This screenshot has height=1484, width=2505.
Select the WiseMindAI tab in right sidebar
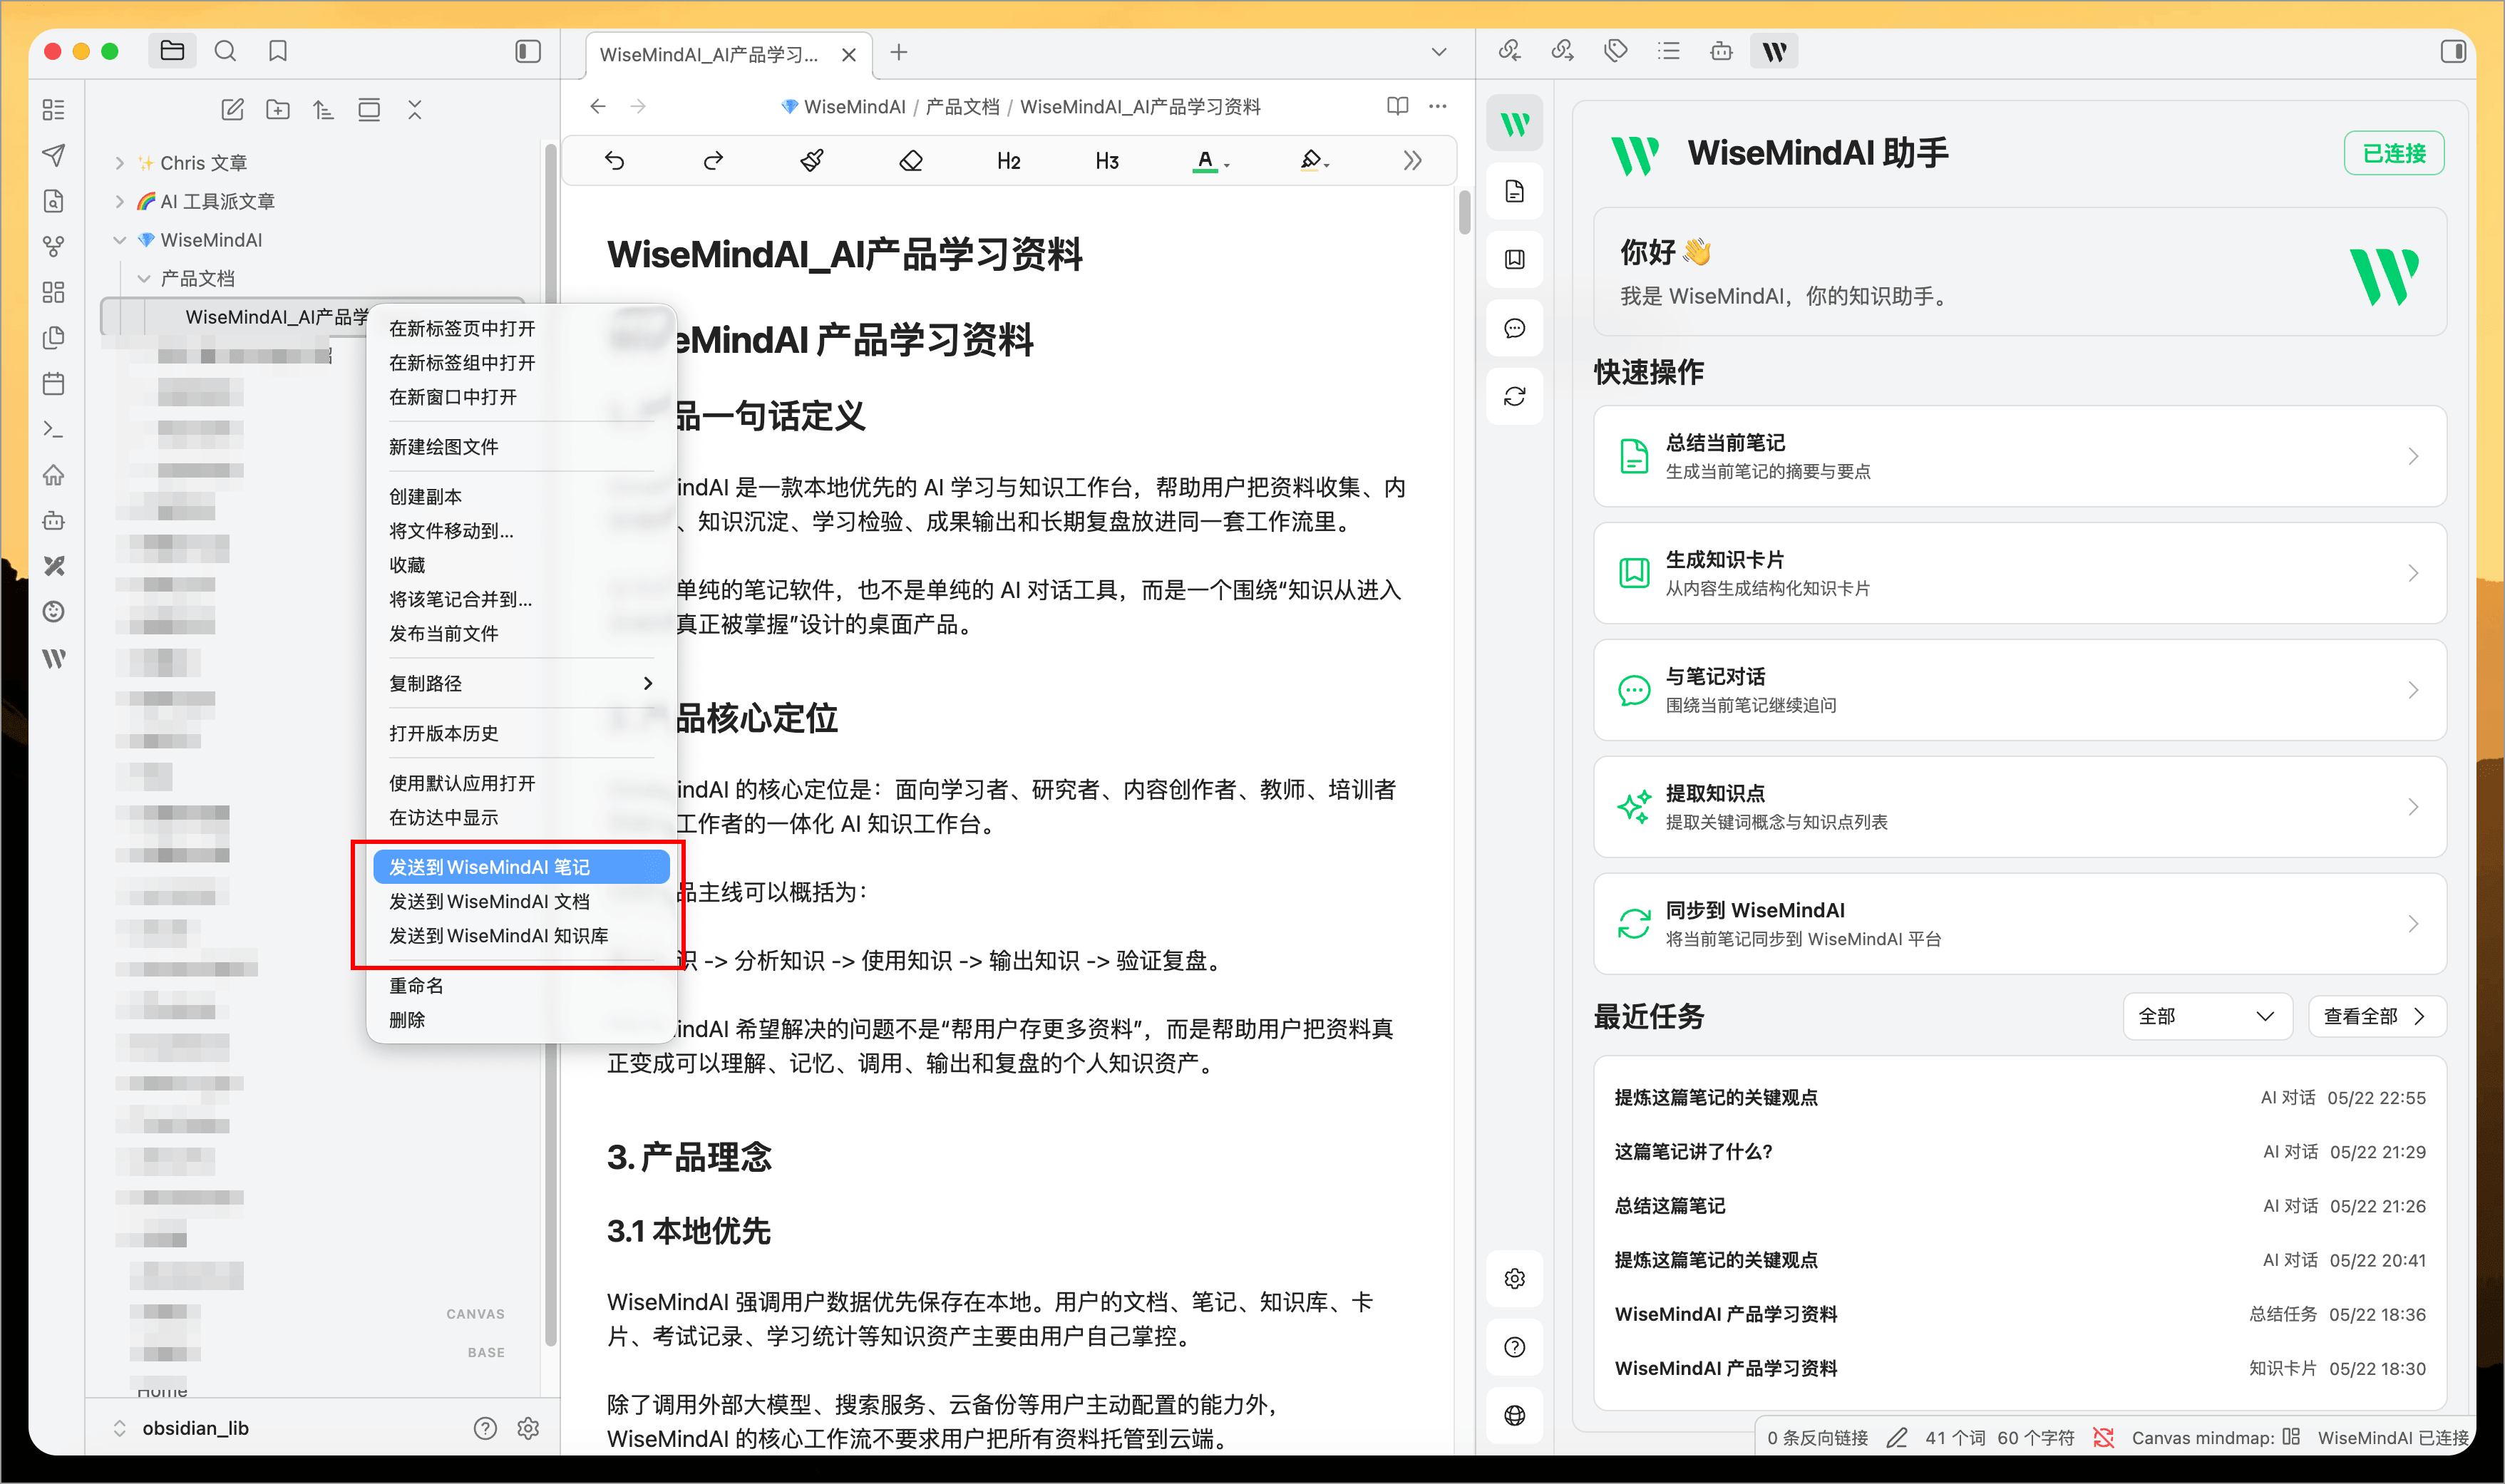tap(1774, 51)
